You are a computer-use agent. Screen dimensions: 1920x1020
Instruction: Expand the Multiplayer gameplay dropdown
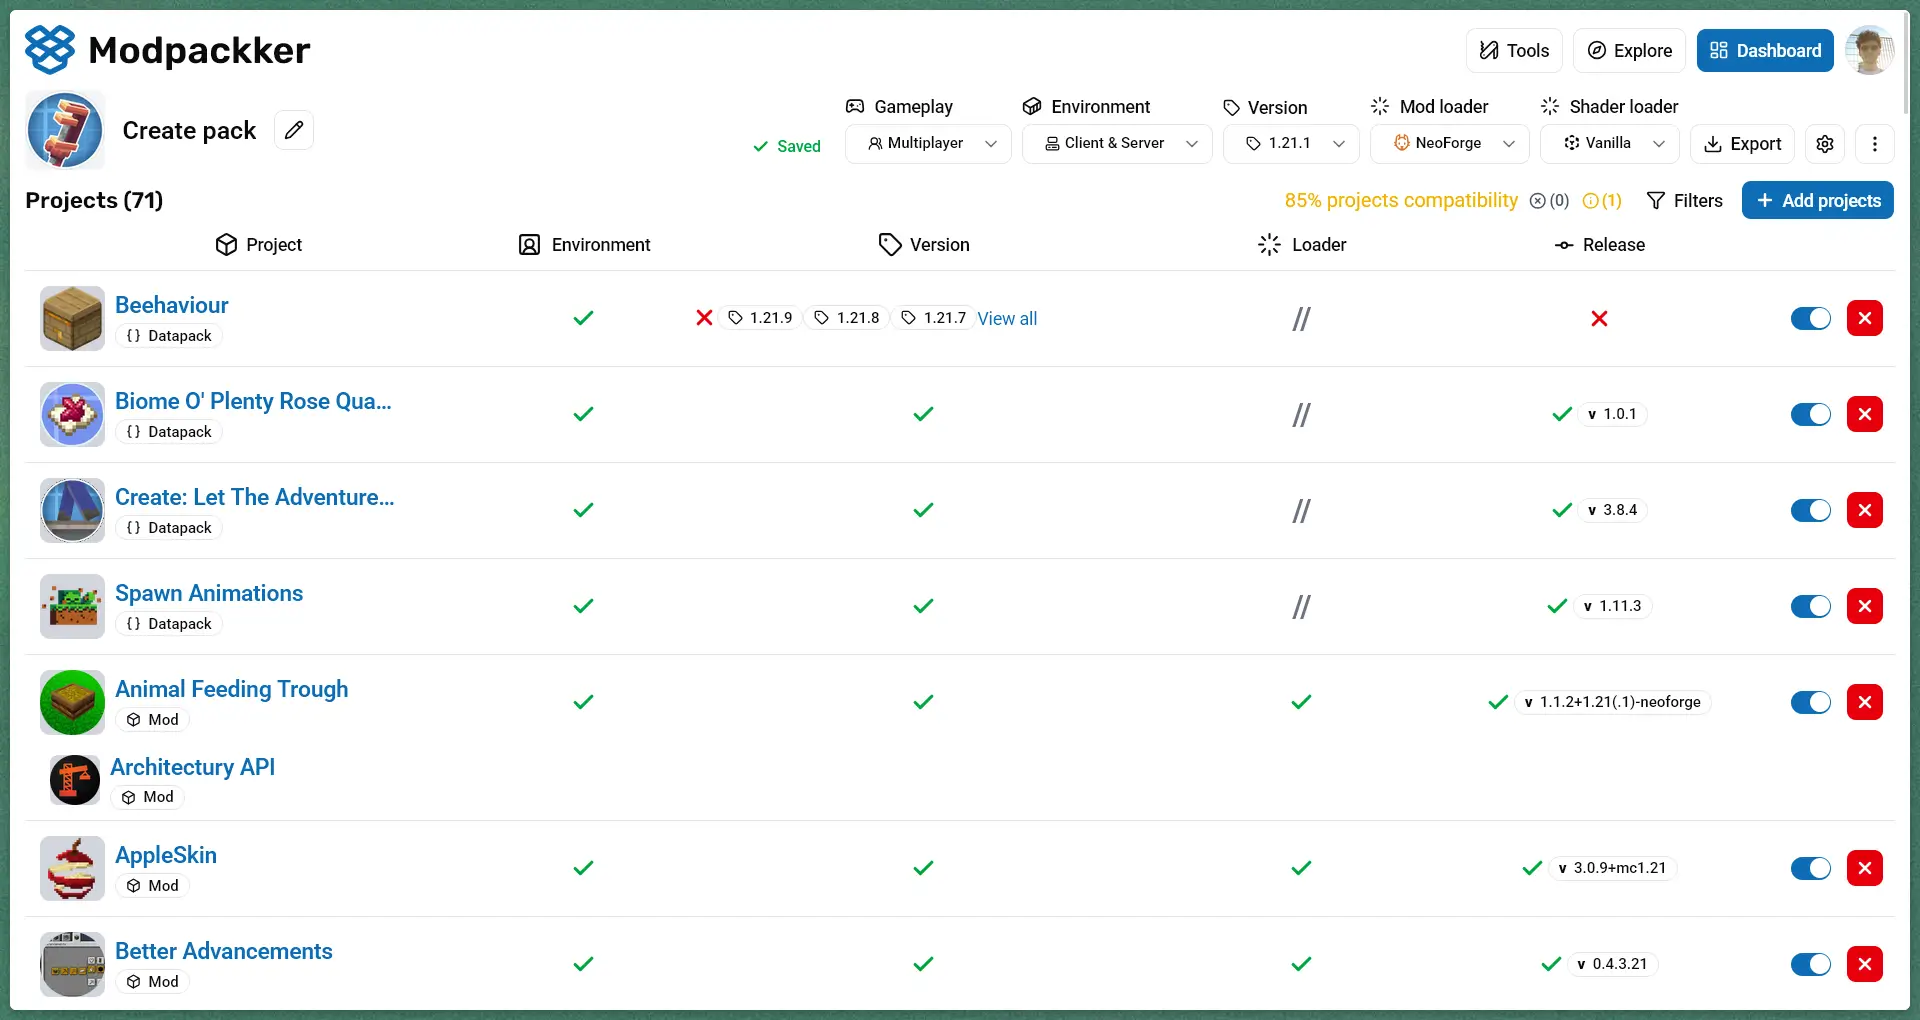928,144
